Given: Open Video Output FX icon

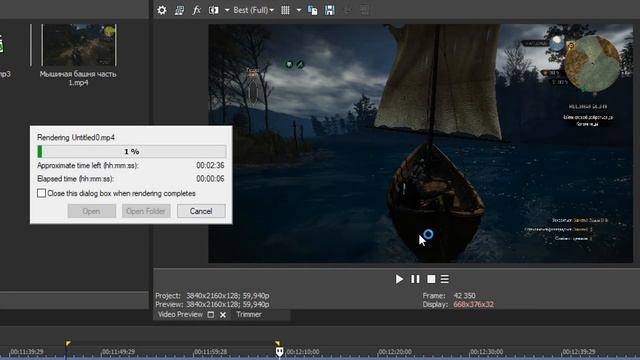Looking at the screenshot, I should 196,10.
